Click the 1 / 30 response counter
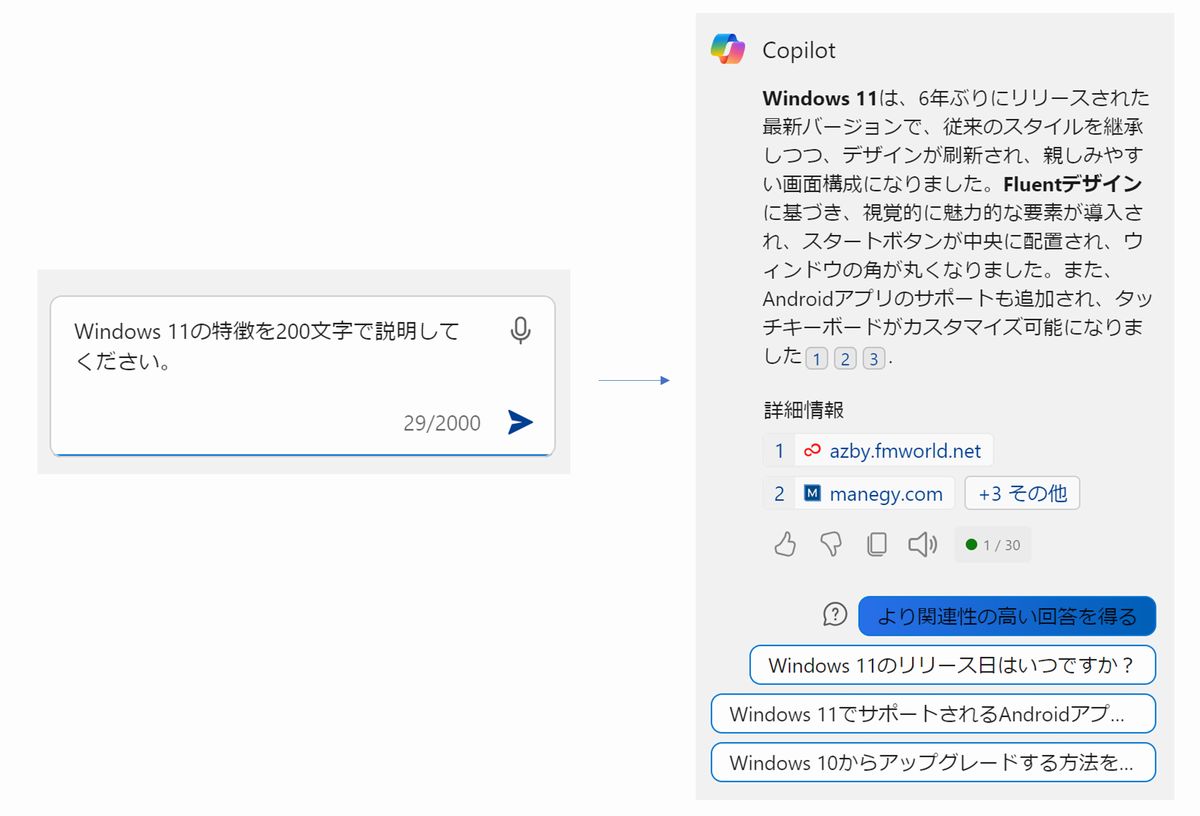The image size is (1200, 816). click(x=992, y=545)
